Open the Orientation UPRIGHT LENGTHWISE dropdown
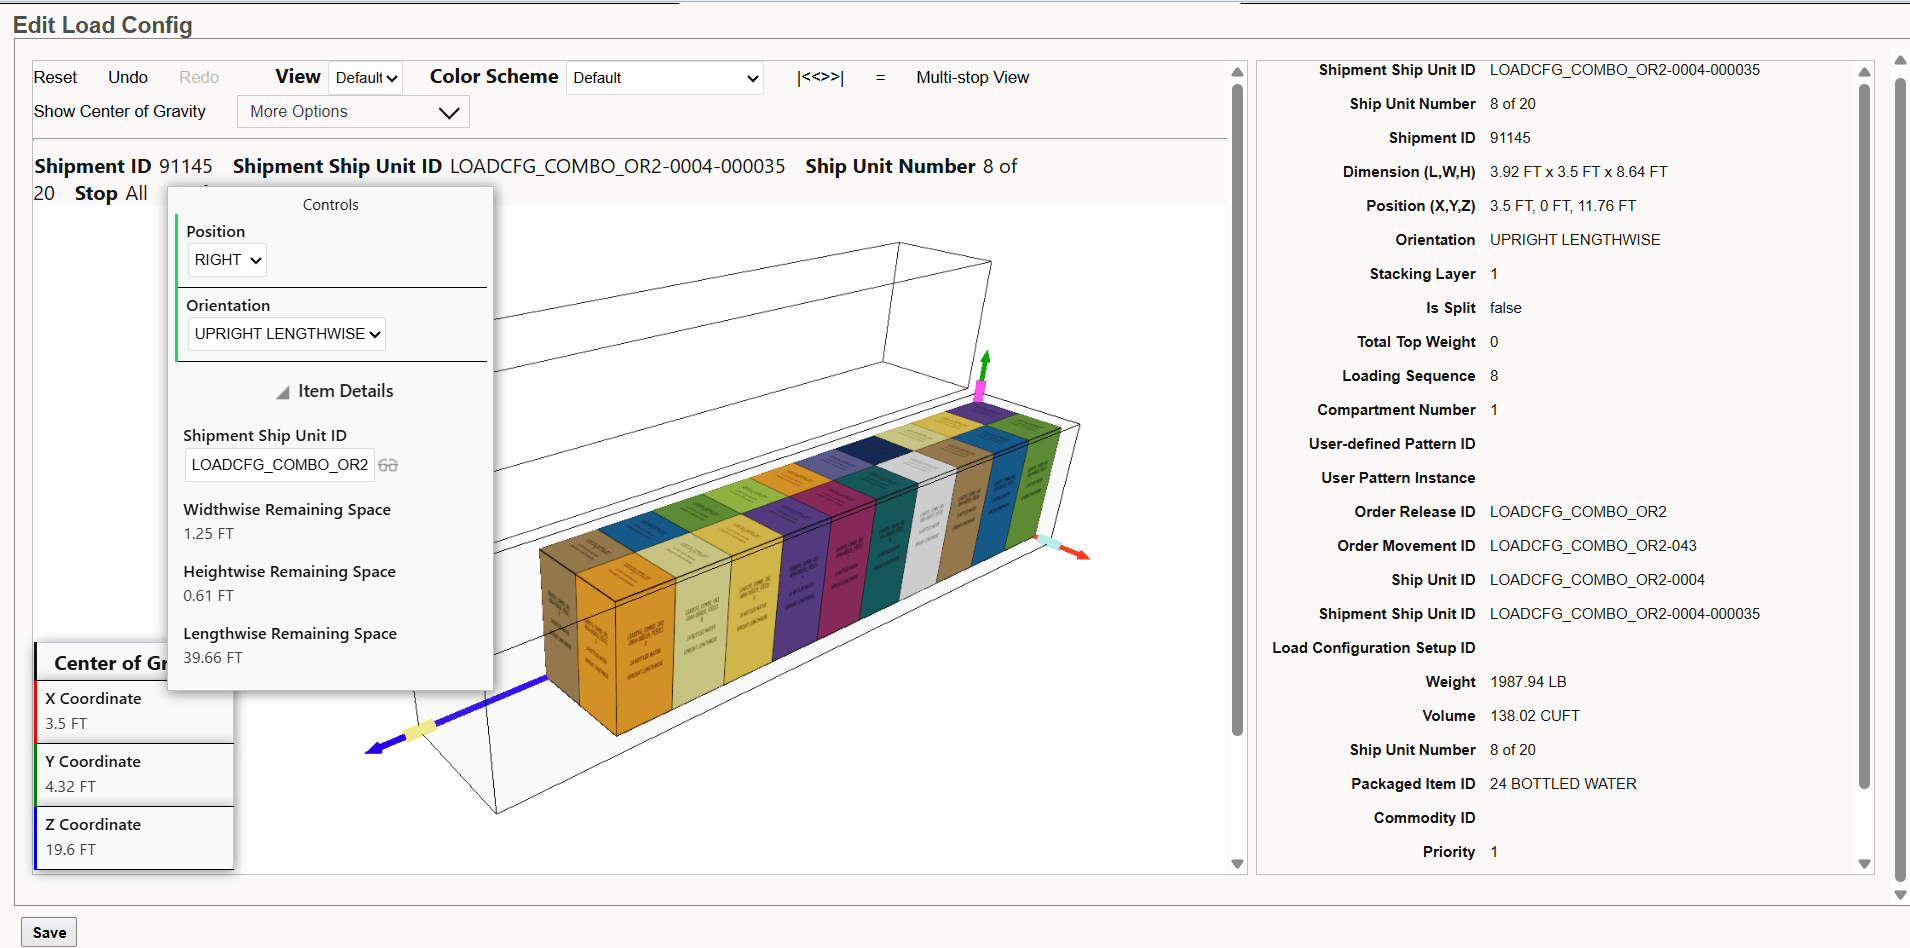 pos(287,334)
